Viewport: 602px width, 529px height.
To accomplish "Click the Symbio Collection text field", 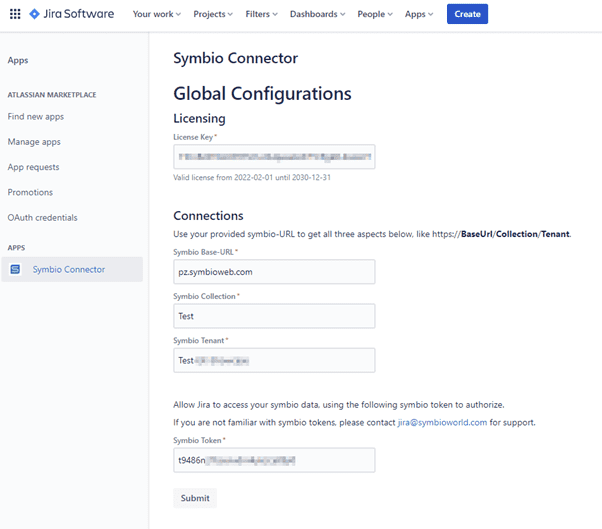I will (274, 316).
